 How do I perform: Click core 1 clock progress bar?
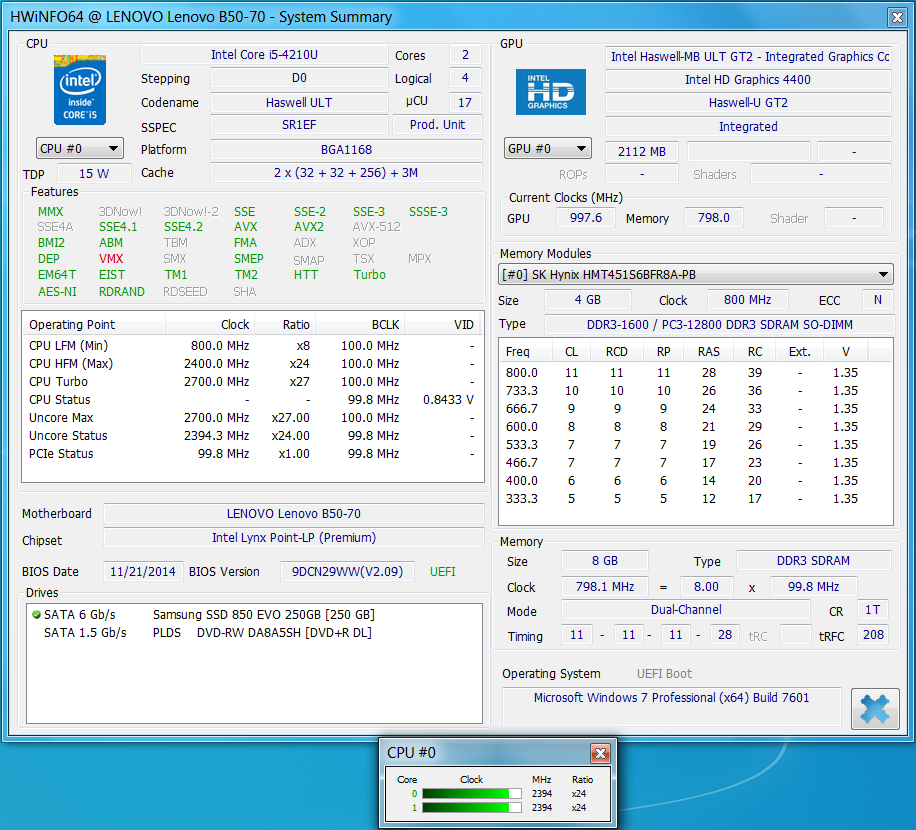pyautogui.click(x=471, y=808)
